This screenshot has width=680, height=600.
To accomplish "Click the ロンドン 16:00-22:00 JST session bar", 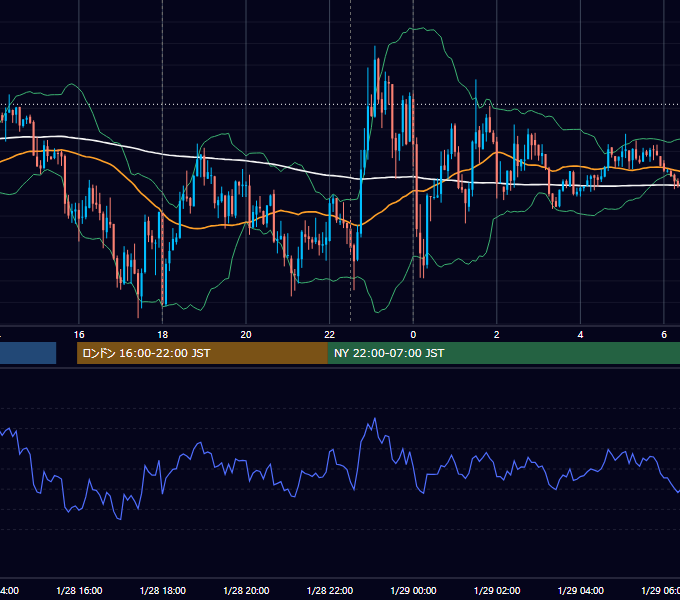I will (202, 353).
